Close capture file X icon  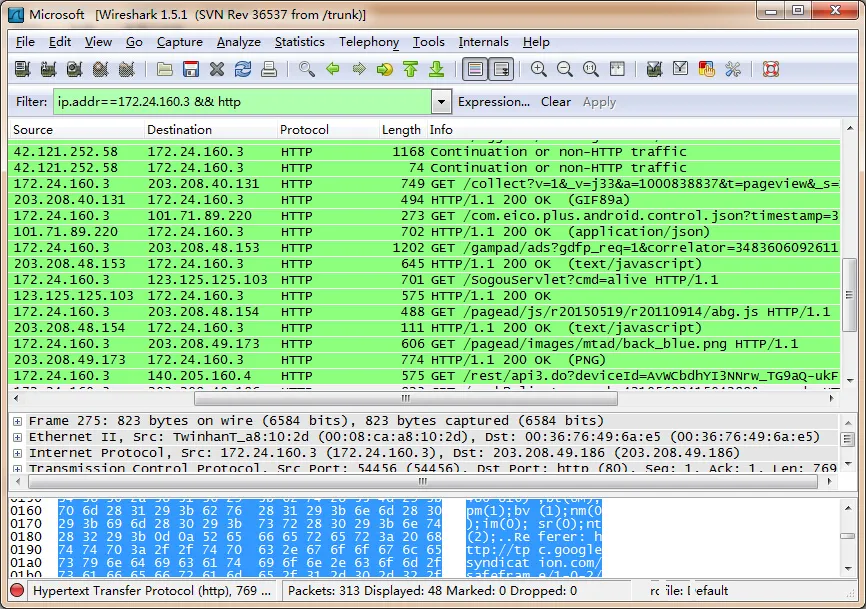pos(217,69)
